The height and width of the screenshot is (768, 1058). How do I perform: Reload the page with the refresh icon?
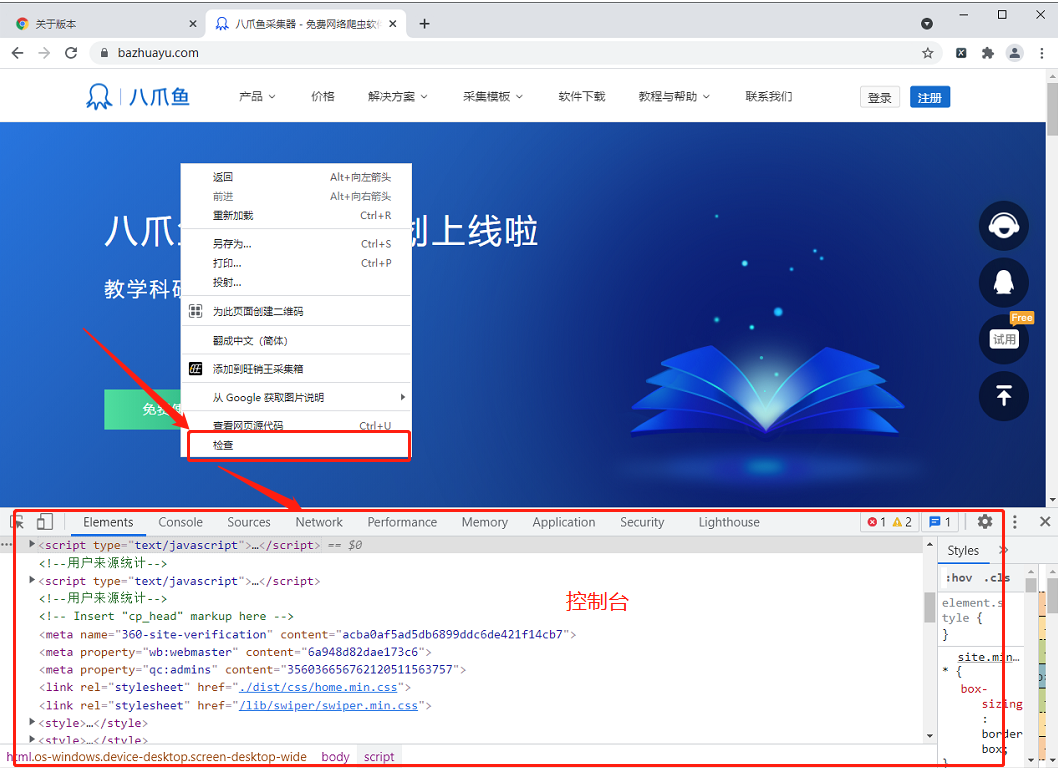click(71, 53)
